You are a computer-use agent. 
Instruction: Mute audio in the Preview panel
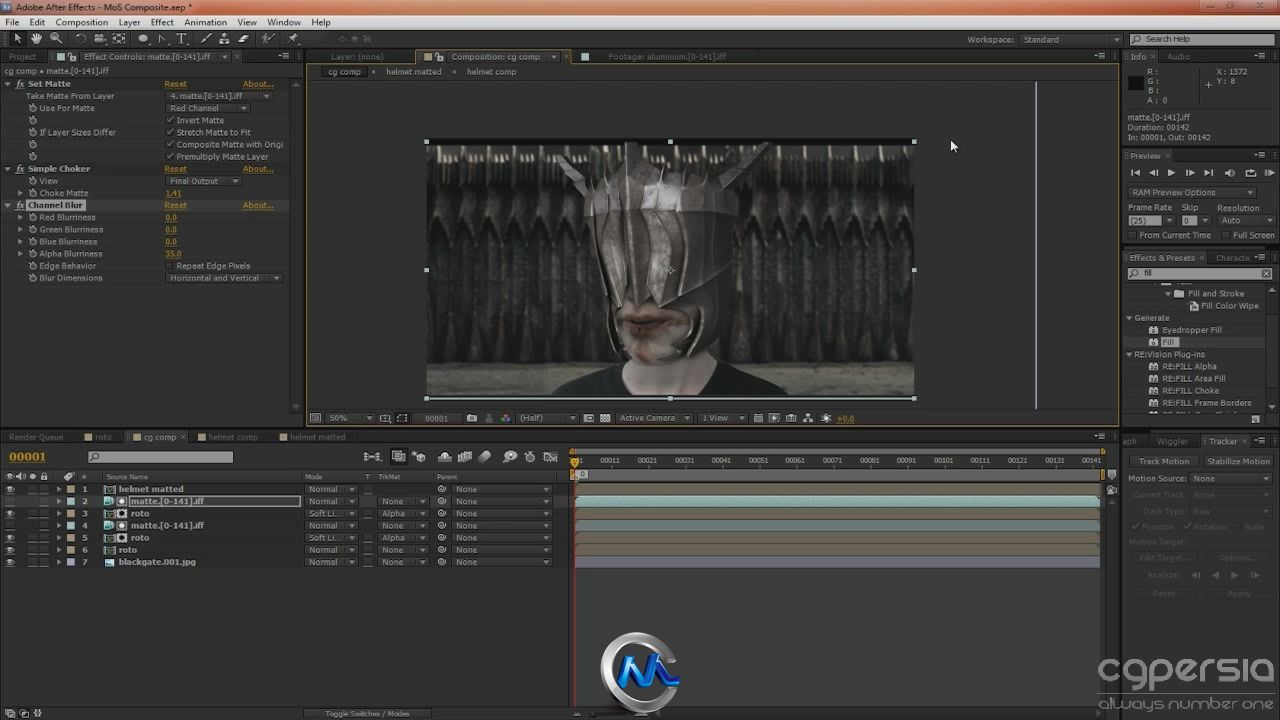[1230, 173]
